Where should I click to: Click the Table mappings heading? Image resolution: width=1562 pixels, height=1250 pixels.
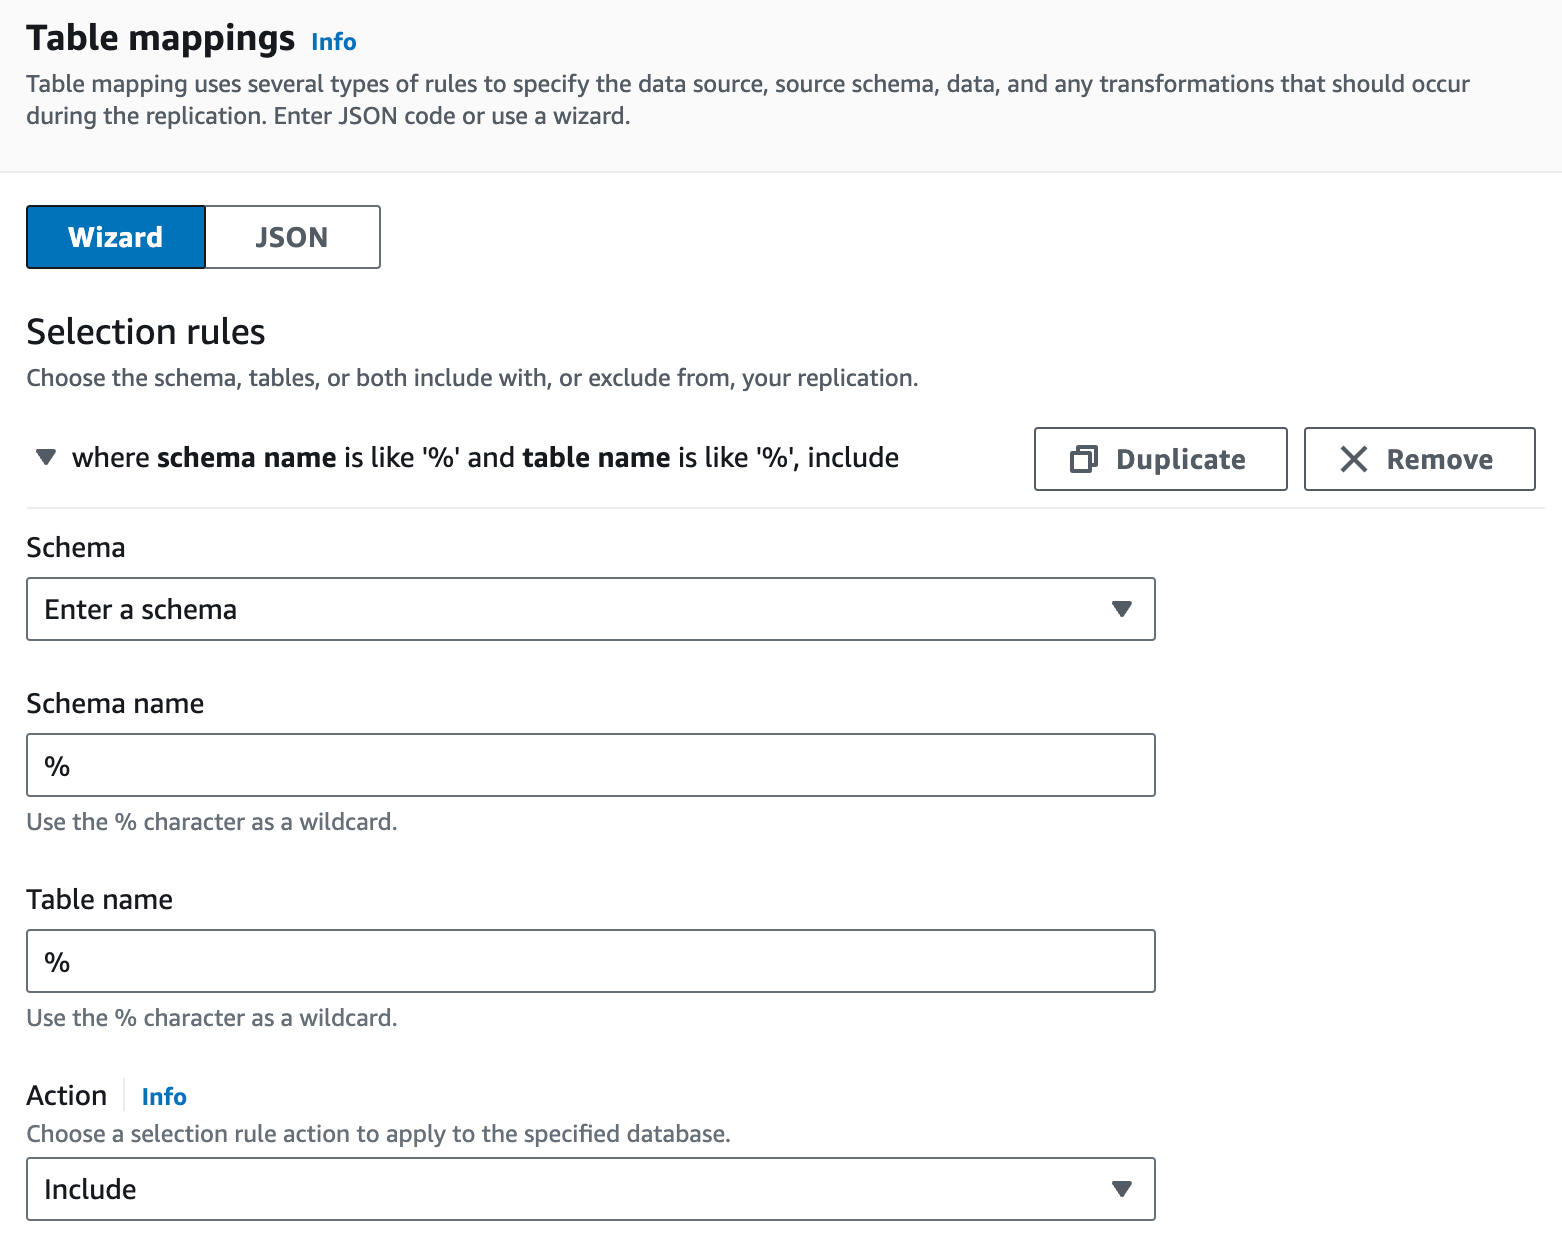click(160, 38)
